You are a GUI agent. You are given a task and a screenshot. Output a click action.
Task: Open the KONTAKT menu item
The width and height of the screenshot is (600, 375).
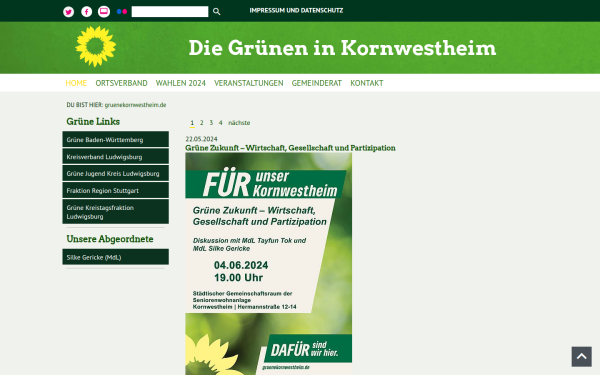[x=367, y=83]
